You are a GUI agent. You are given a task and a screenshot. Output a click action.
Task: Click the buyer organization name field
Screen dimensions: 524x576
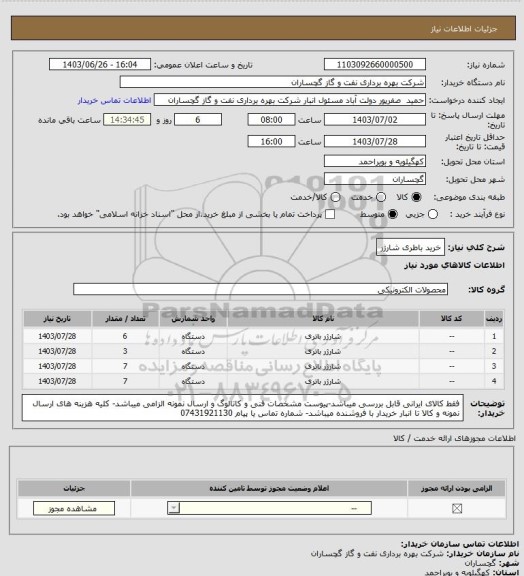click(273, 82)
